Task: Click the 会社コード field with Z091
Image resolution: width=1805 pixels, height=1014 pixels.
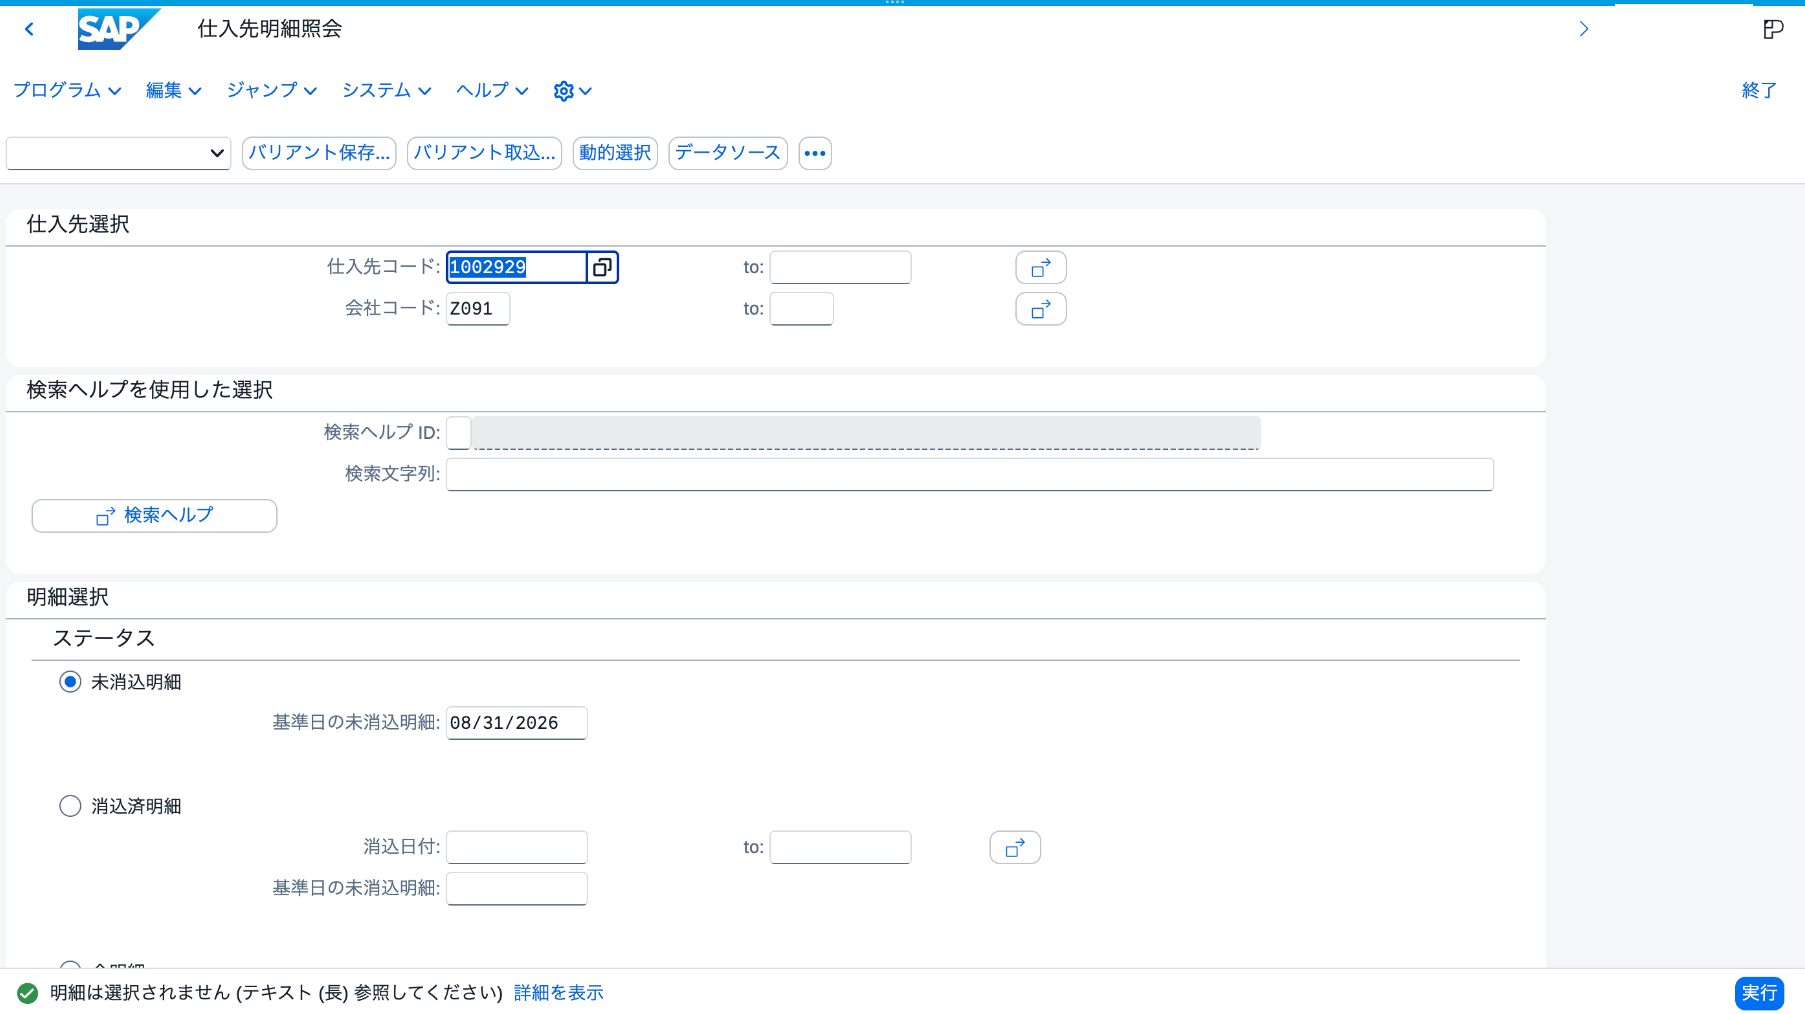Action: tap(478, 309)
